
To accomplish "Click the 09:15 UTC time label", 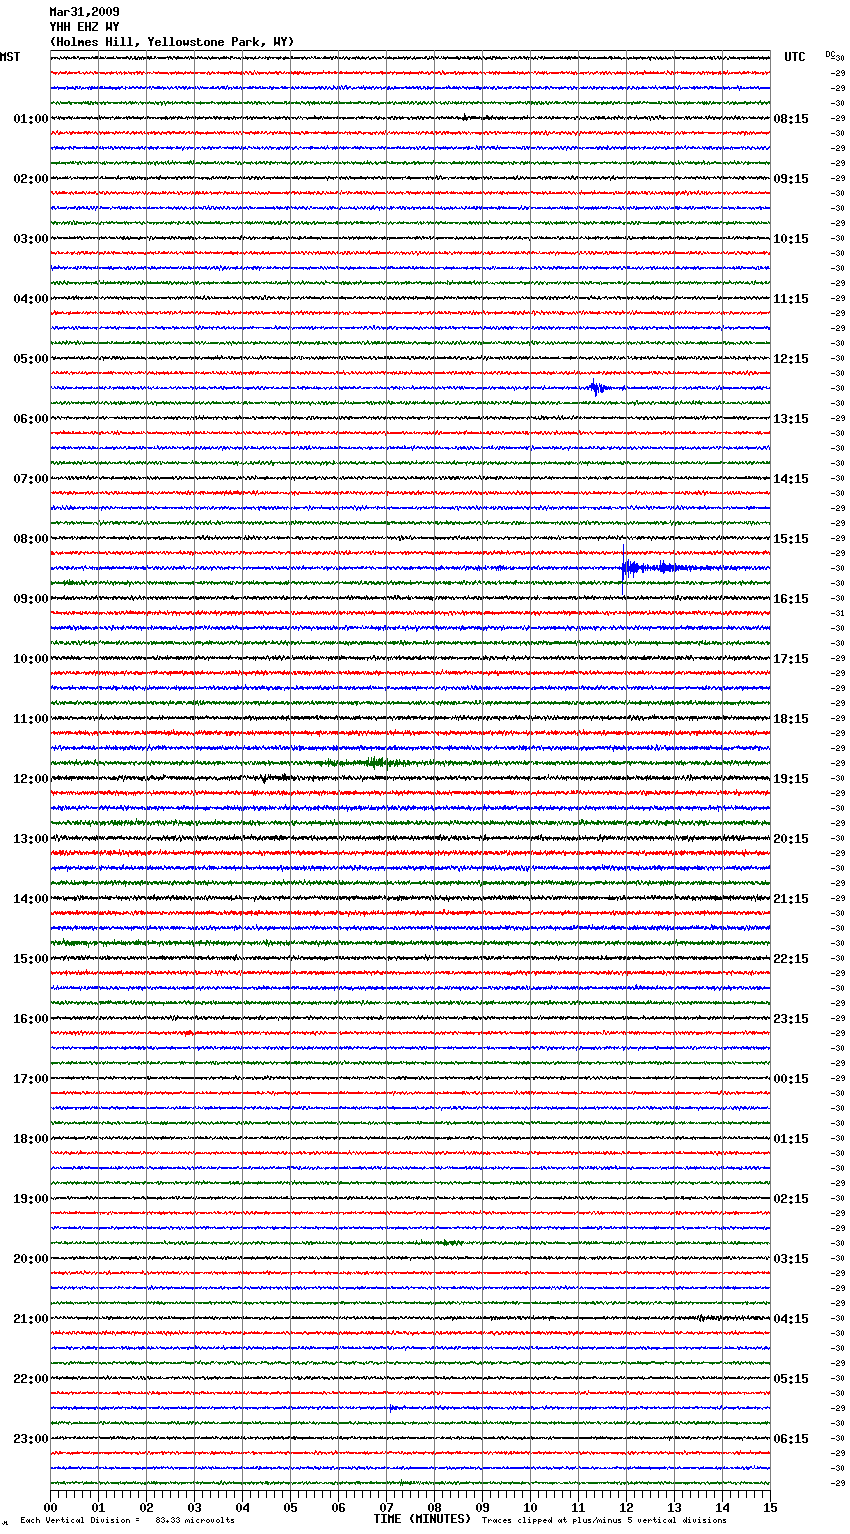I will tap(791, 179).
